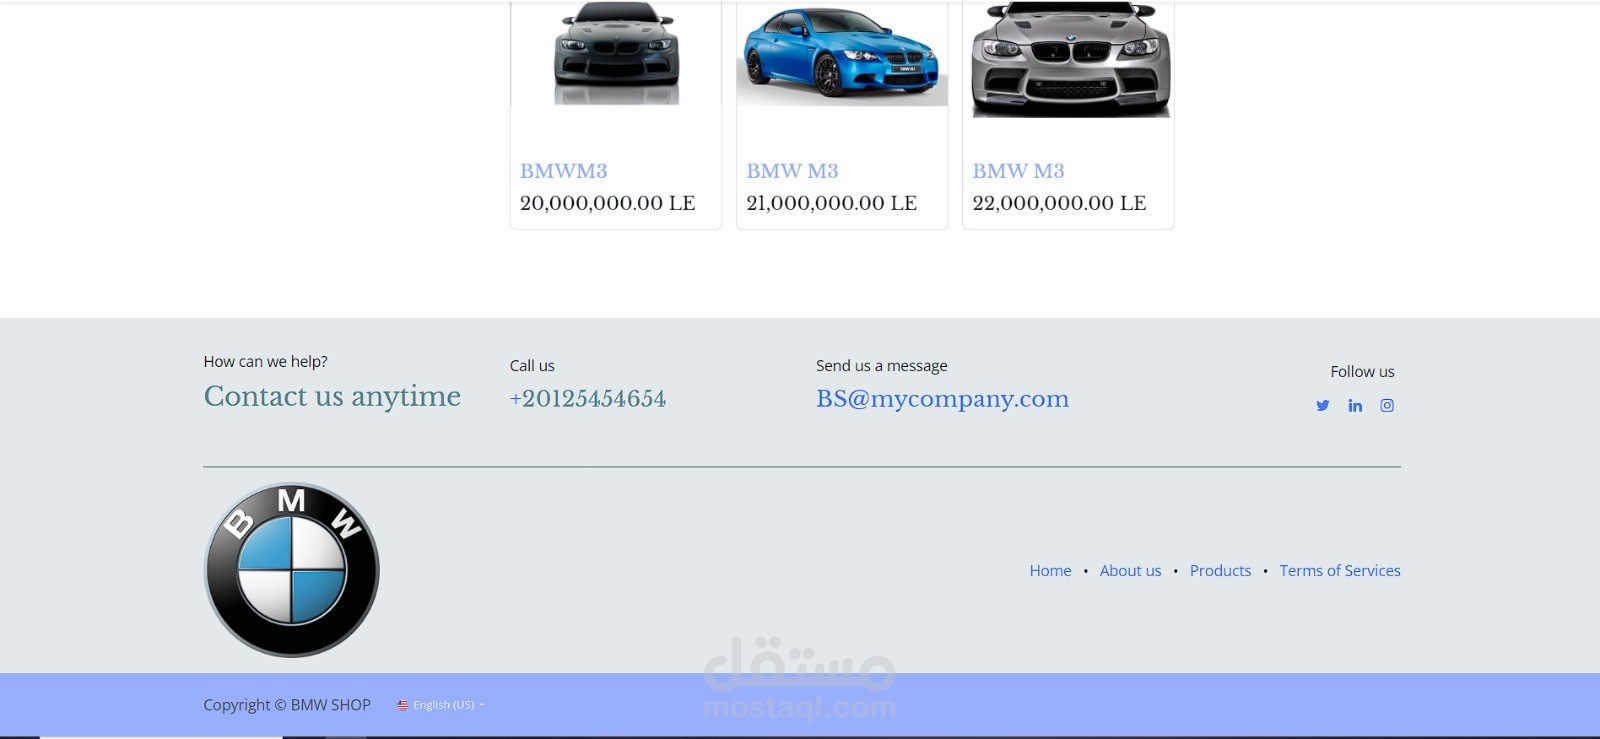Open the About us footer link
This screenshot has height=739, width=1600.
coord(1130,570)
